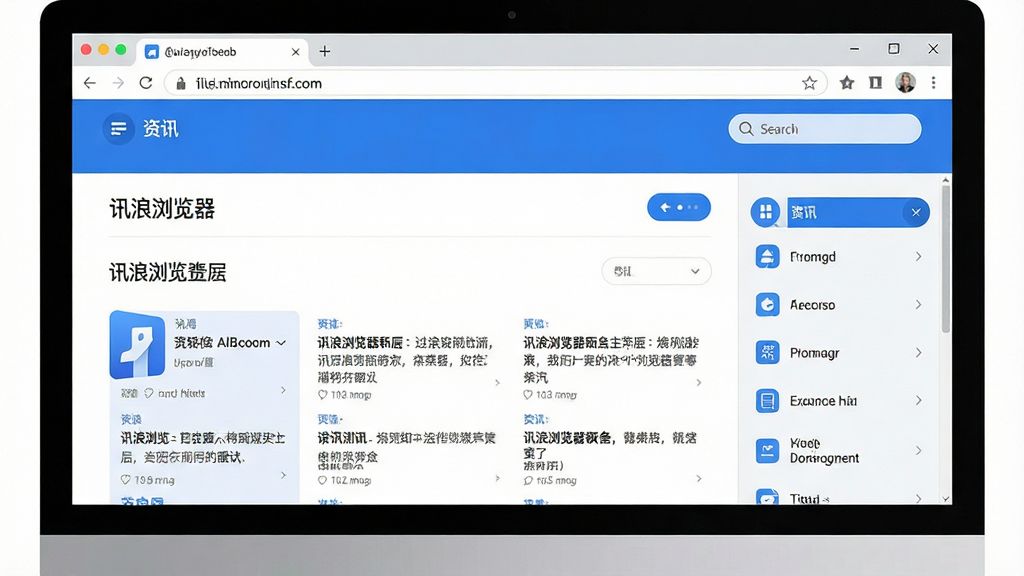Open the filled star favorites icon
Viewport: 1024px width, 576px height.
847,82
